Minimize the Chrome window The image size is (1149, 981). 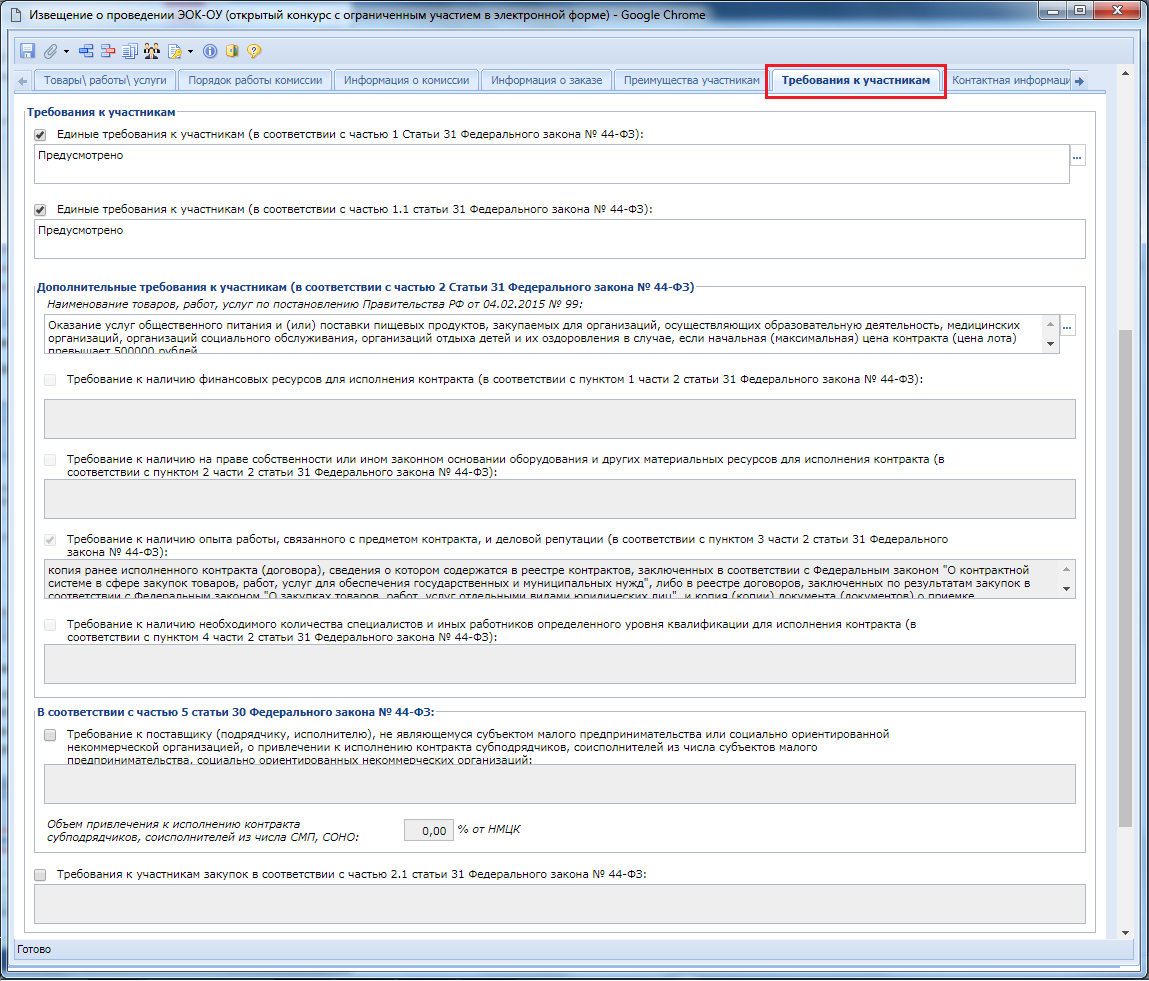[x=1054, y=11]
